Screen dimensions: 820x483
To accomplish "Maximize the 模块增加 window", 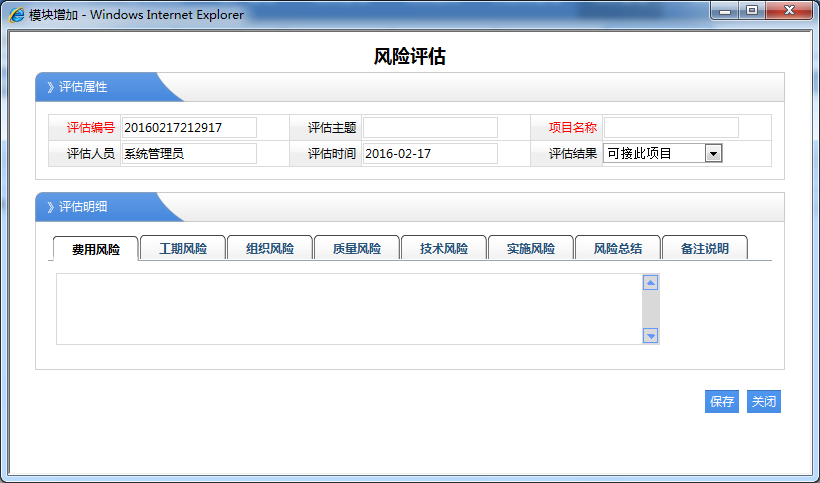I will tap(751, 10).
